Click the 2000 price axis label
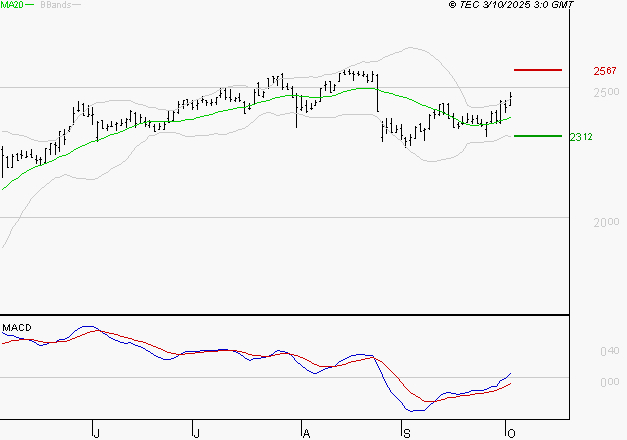This screenshot has height=440, width=627. [606, 223]
